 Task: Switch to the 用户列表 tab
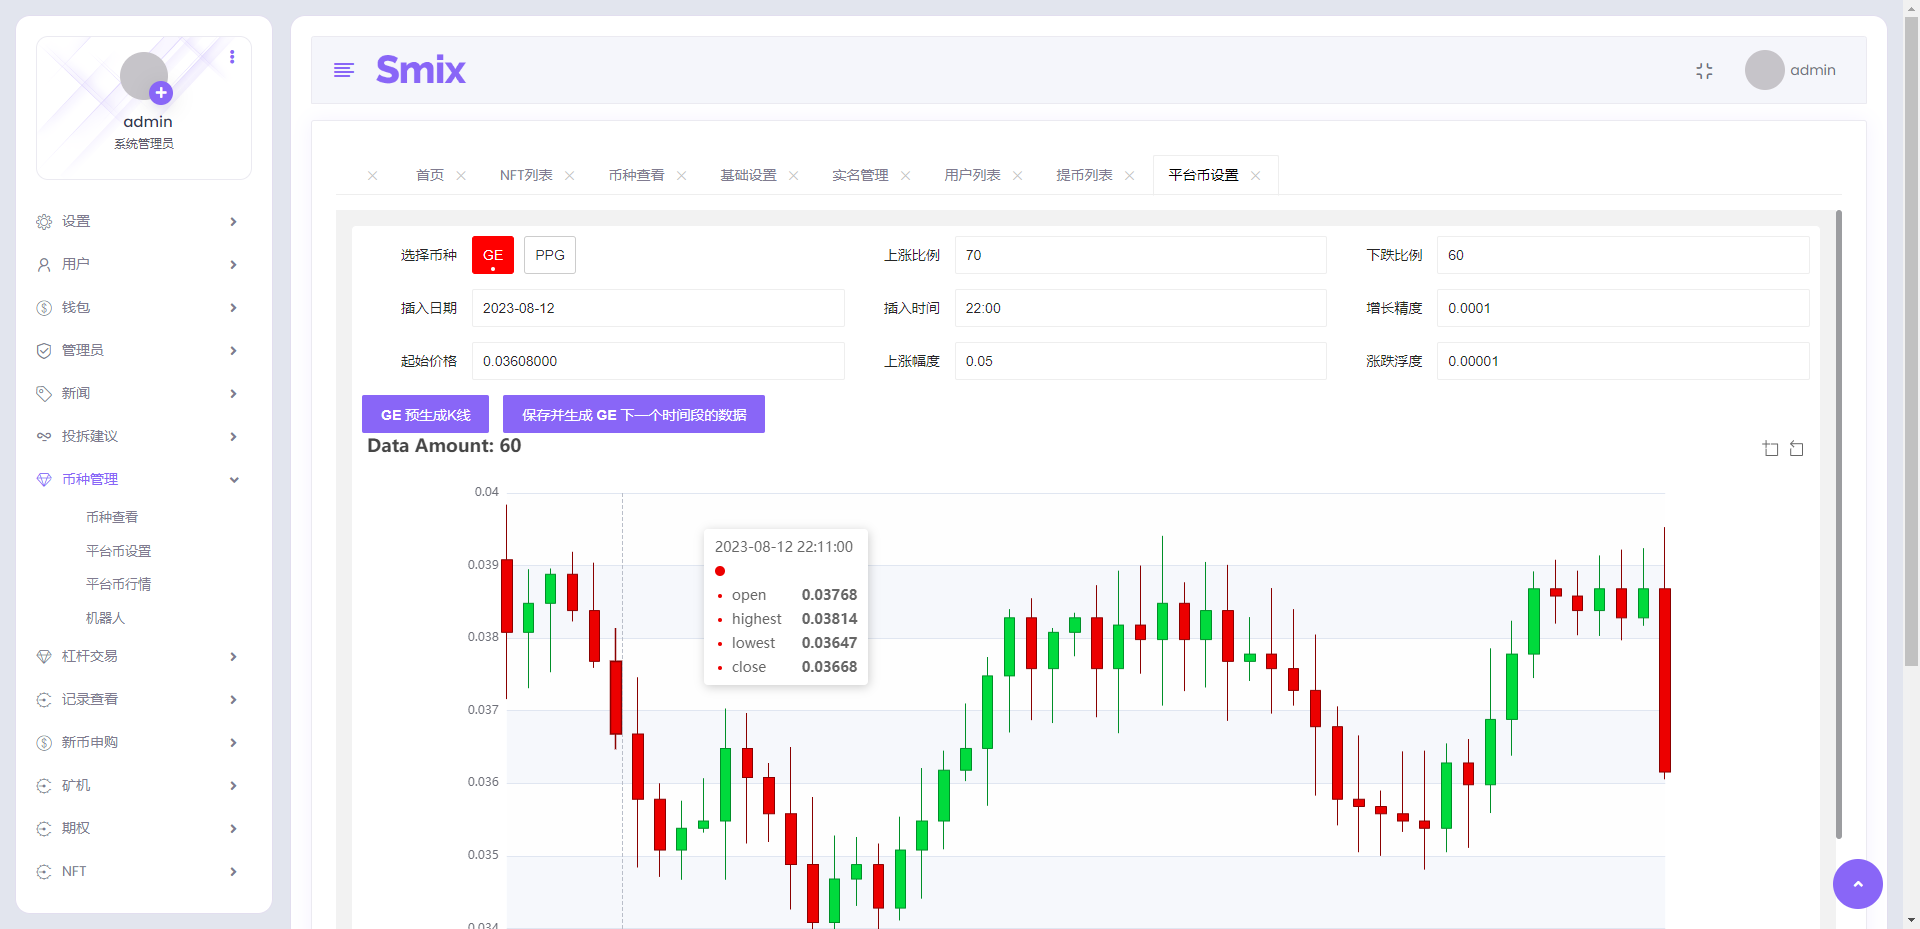tap(971, 174)
